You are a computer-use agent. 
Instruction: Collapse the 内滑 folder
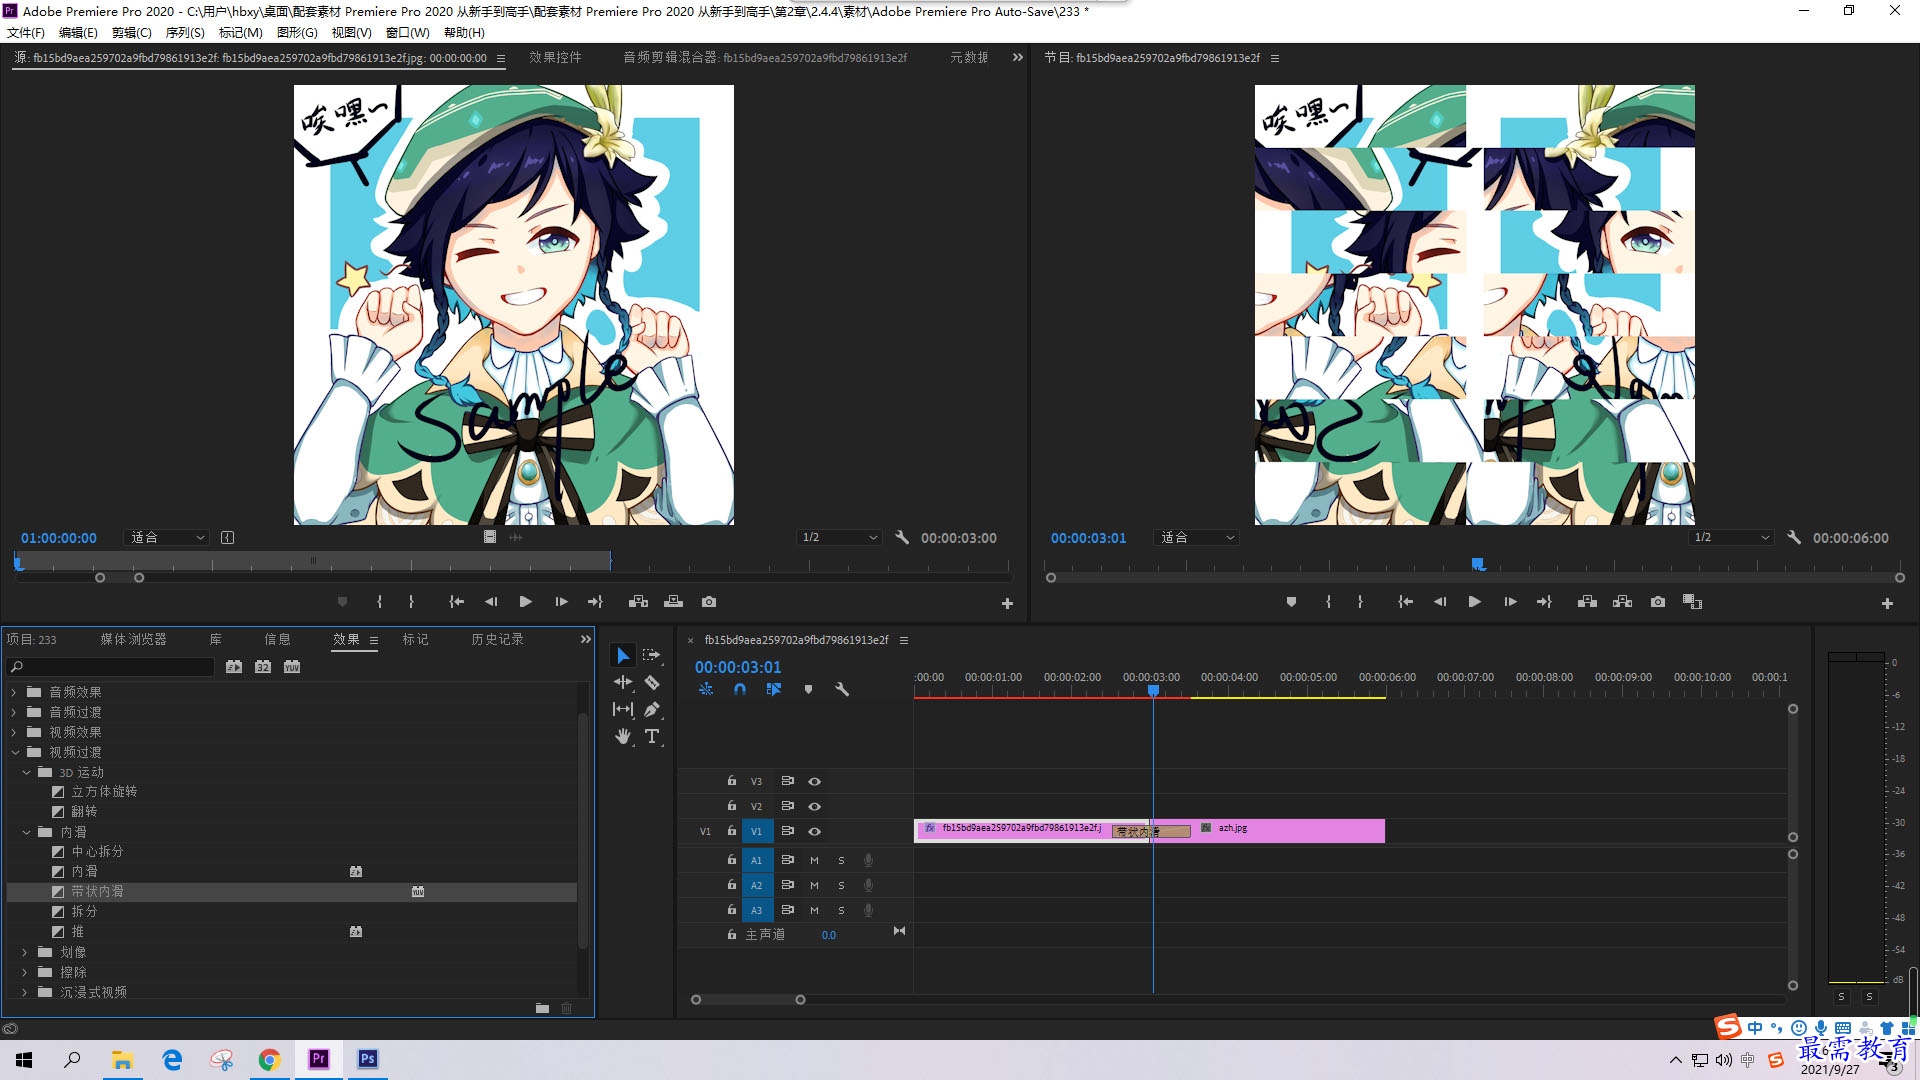tap(27, 832)
